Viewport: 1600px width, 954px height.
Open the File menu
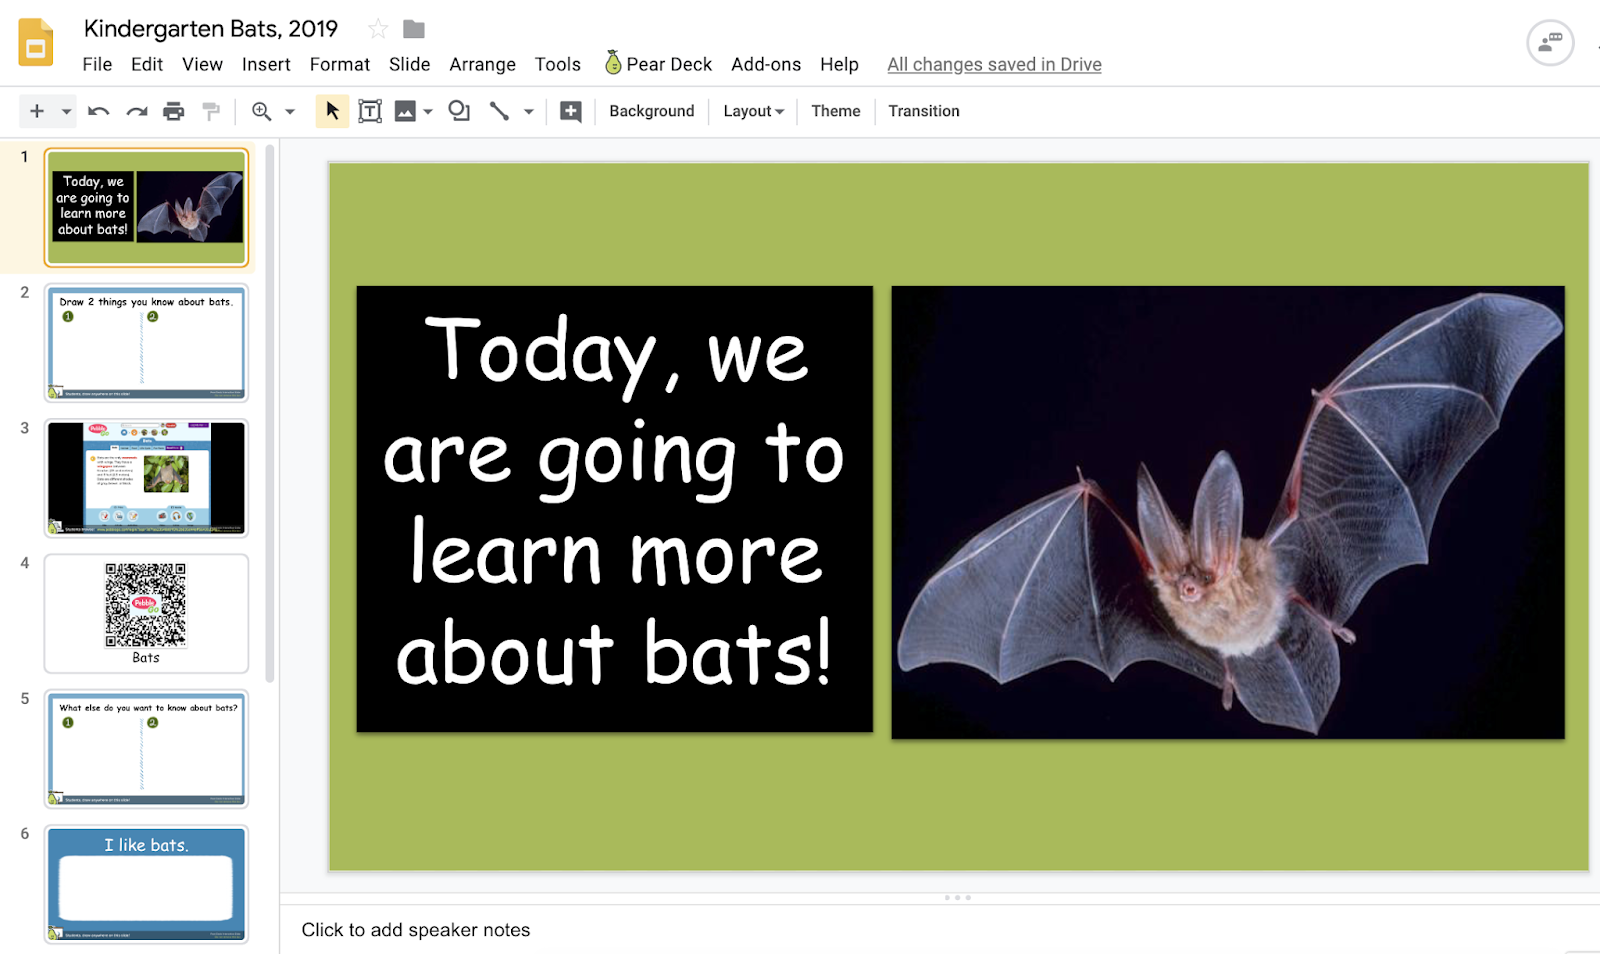pyautogui.click(x=97, y=64)
